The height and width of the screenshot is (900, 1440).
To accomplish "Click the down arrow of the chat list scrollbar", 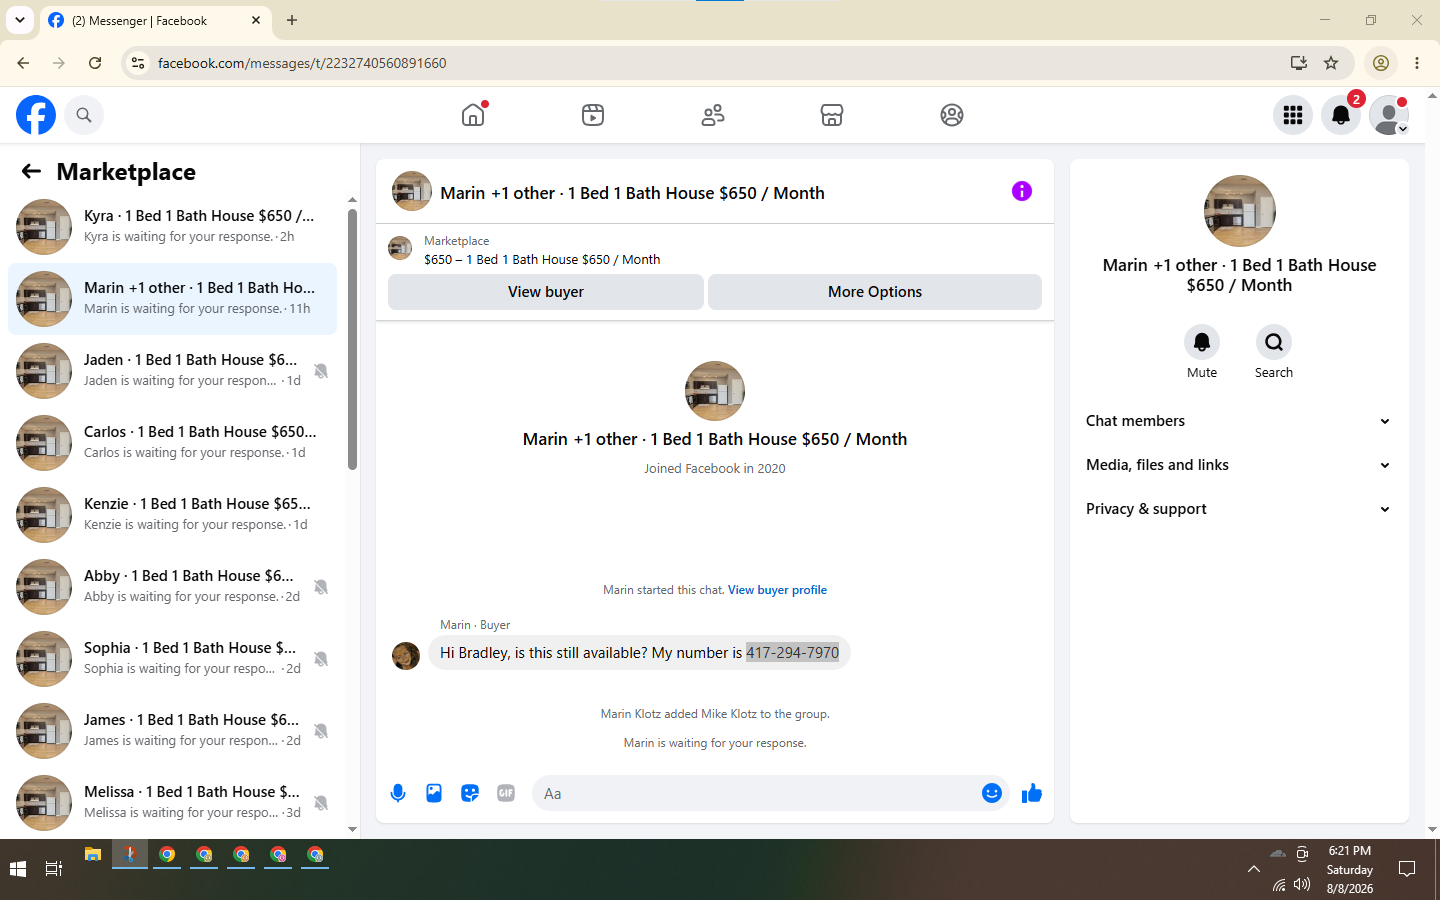I will (x=352, y=829).
